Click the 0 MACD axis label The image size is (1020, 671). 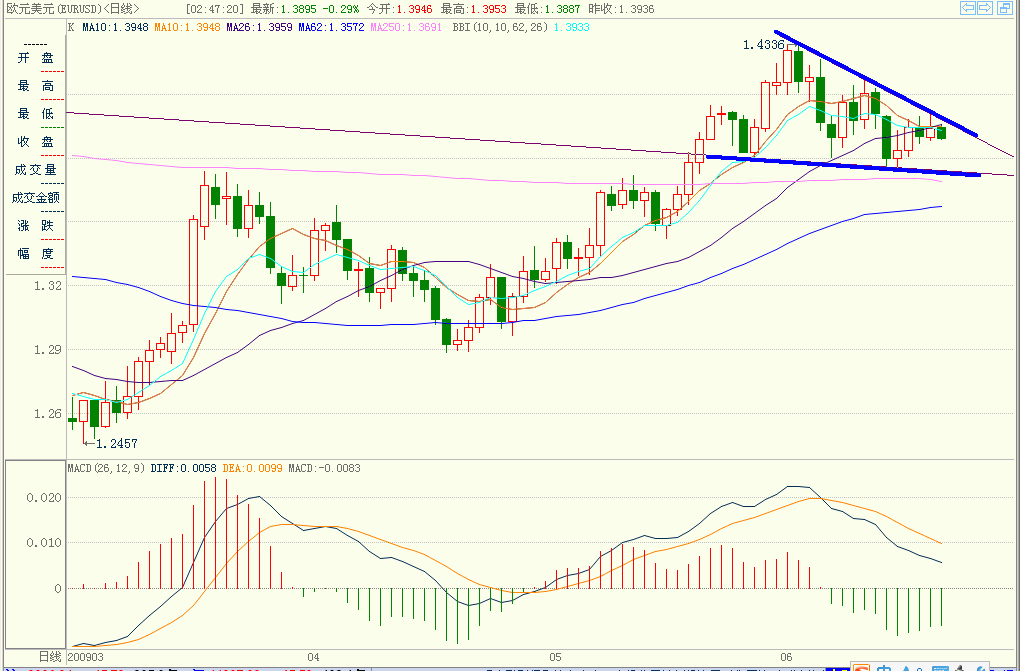pyautogui.click(x=58, y=588)
